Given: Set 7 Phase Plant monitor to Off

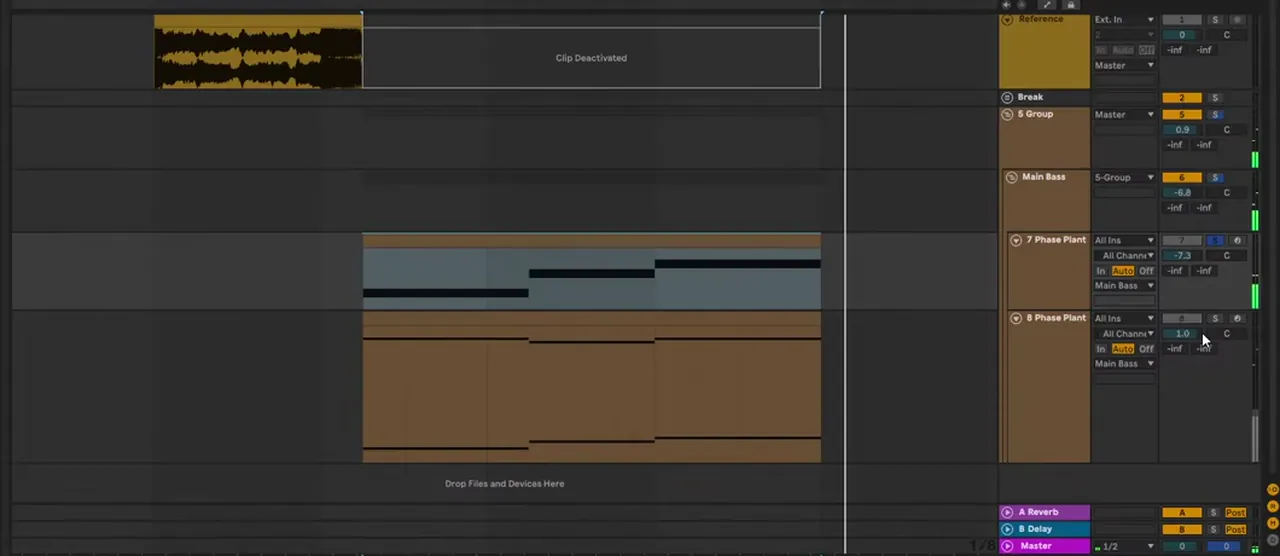Looking at the screenshot, I should (x=1146, y=271).
